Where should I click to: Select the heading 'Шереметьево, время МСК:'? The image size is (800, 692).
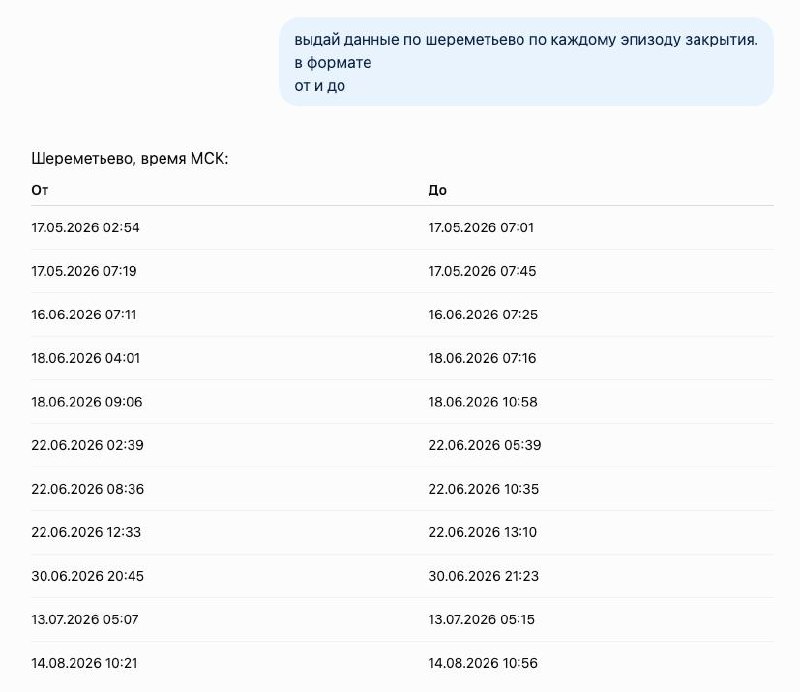point(130,159)
